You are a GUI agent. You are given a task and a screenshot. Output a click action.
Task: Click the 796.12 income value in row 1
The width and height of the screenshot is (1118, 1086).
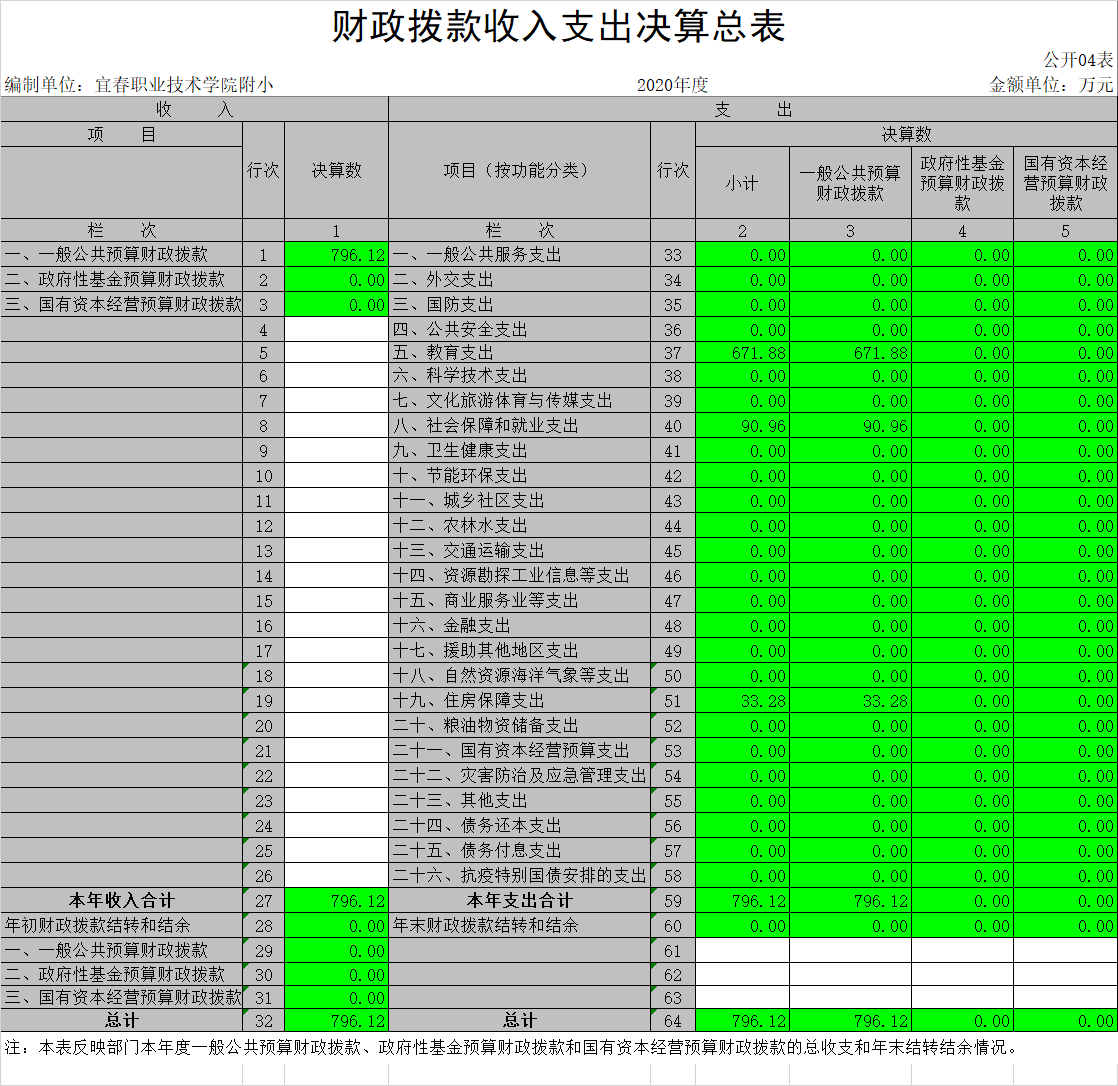coord(336,255)
